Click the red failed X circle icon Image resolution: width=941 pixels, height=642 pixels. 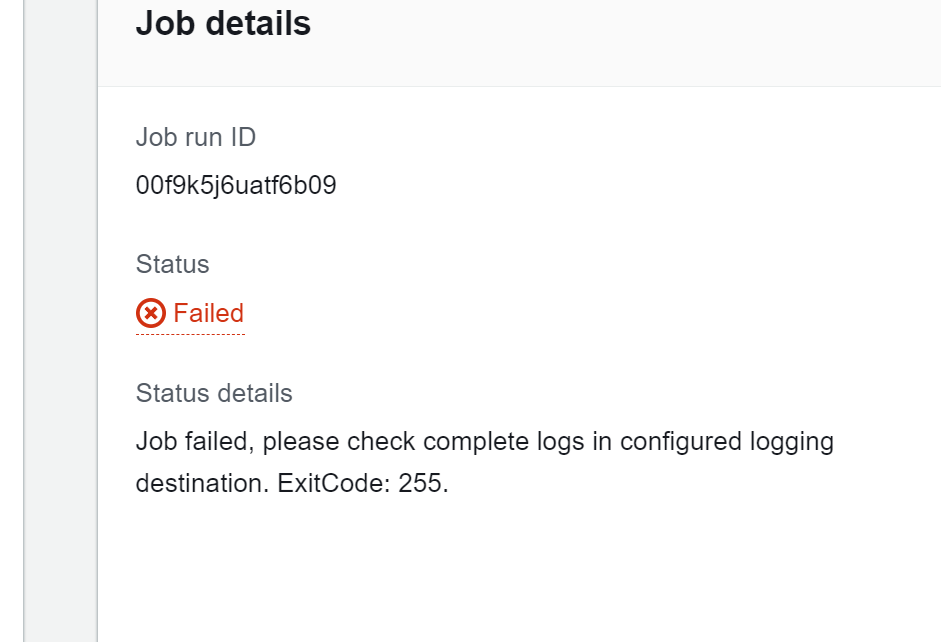151,313
